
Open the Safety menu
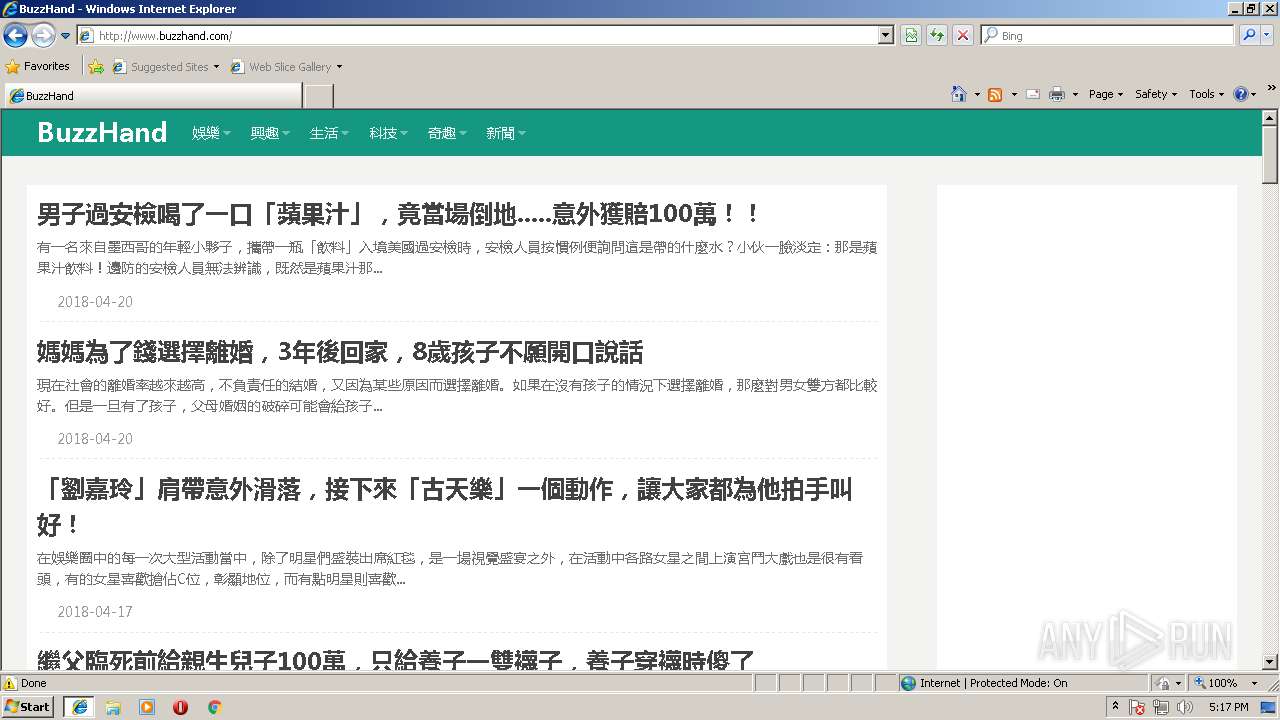pyautogui.click(x=1157, y=94)
